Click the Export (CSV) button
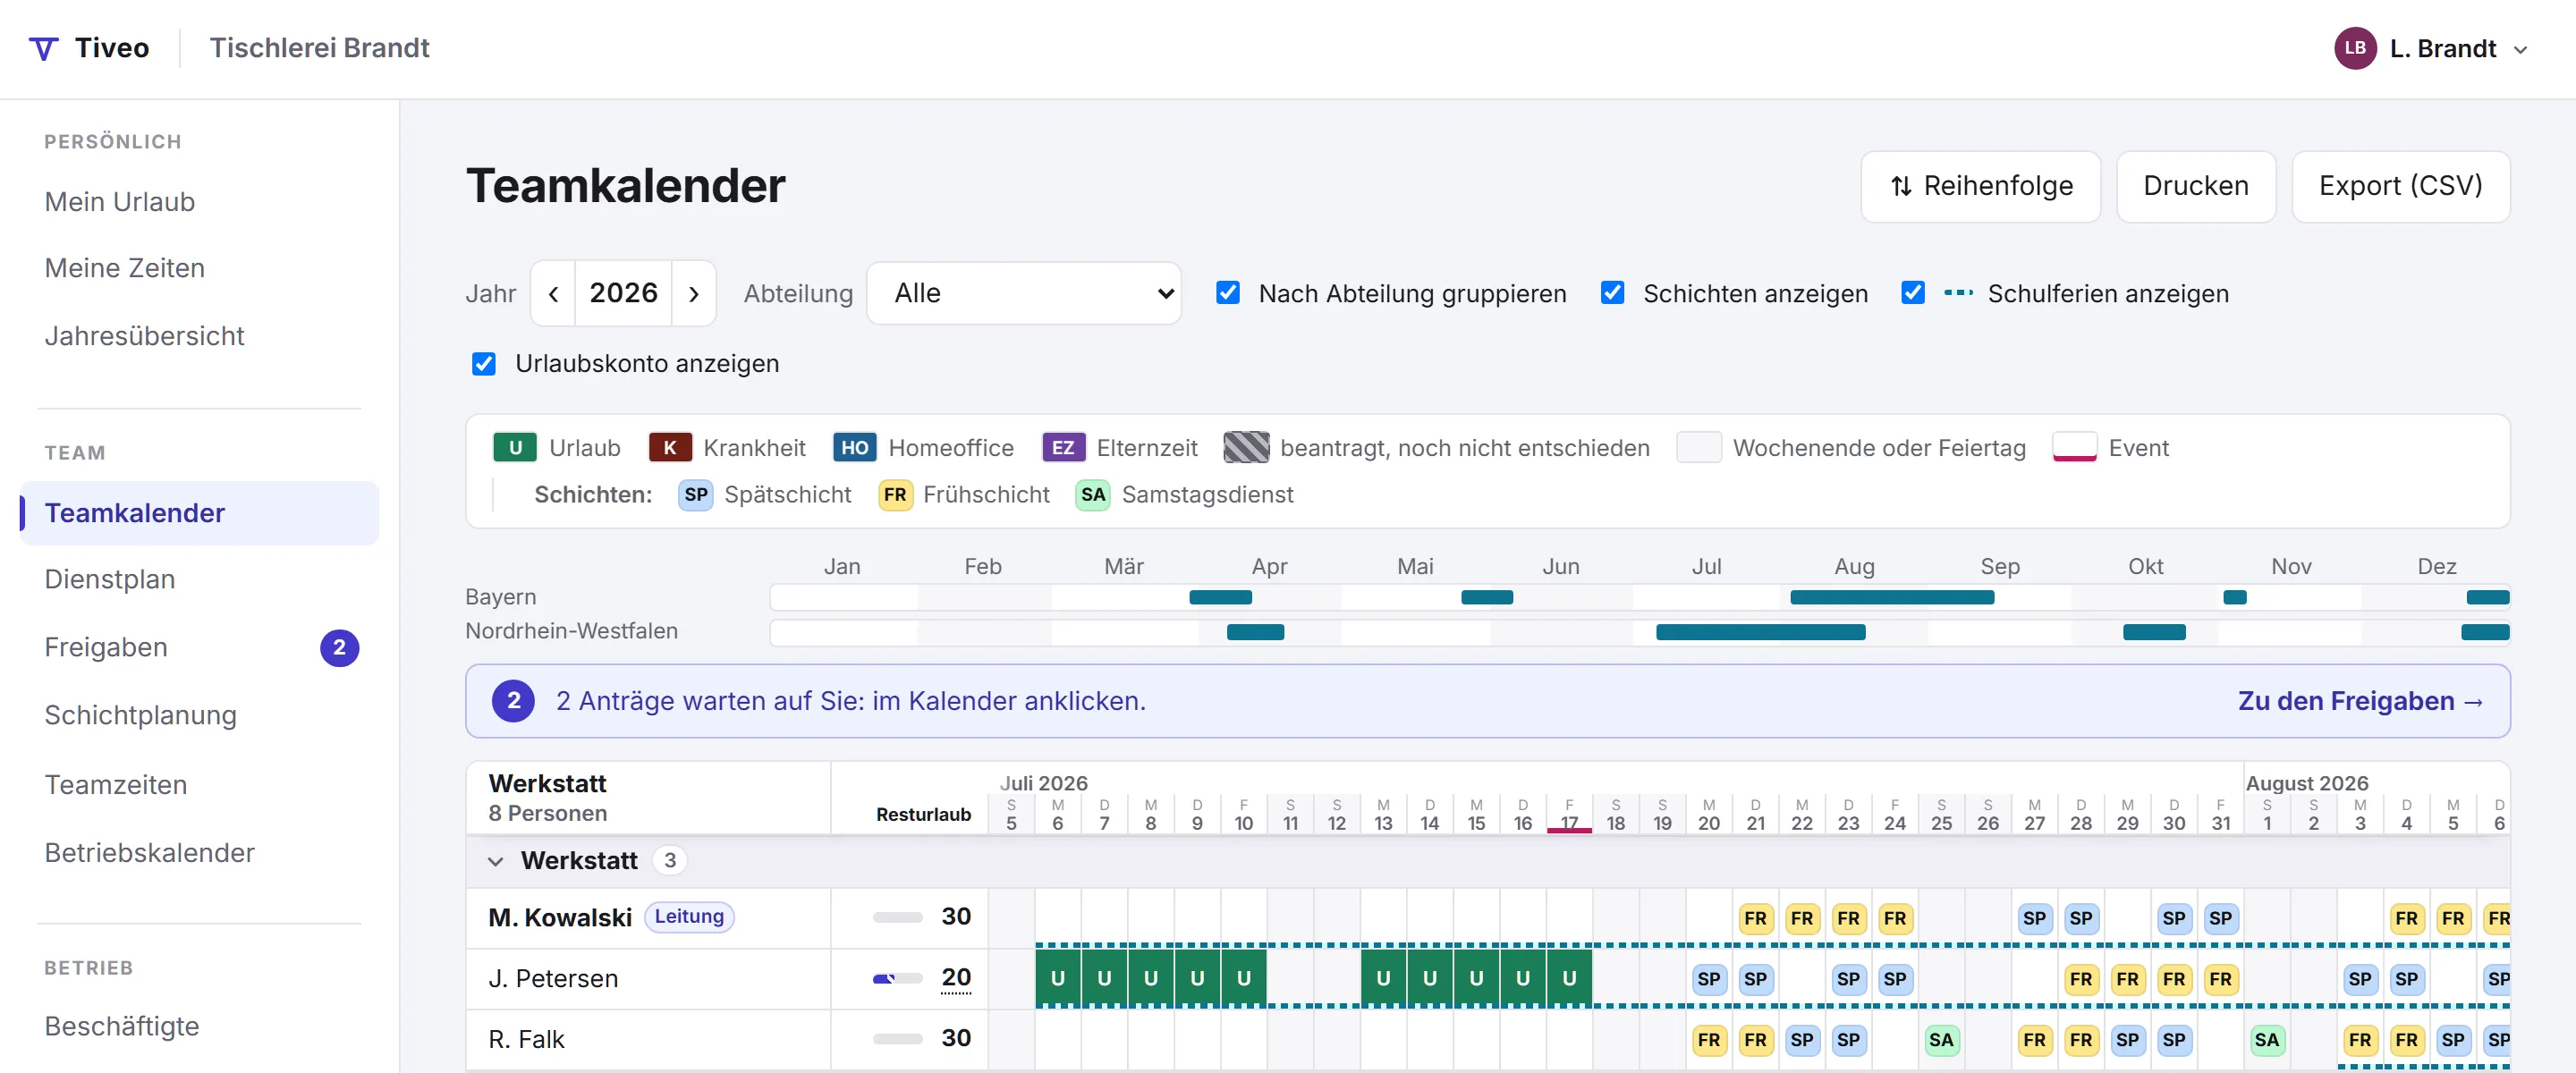The height and width of the screenshot is (1073, 2576). pyautogui.click(x=2401, y=187)
